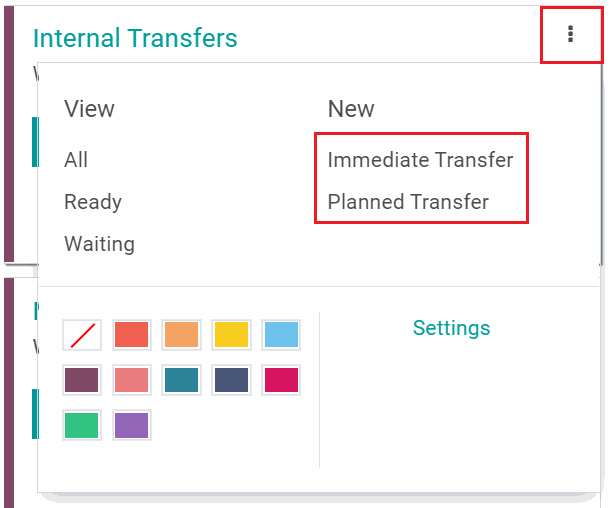Choose the green color swatch
Screen dimensions: 614x508
[x=81, y=425]
